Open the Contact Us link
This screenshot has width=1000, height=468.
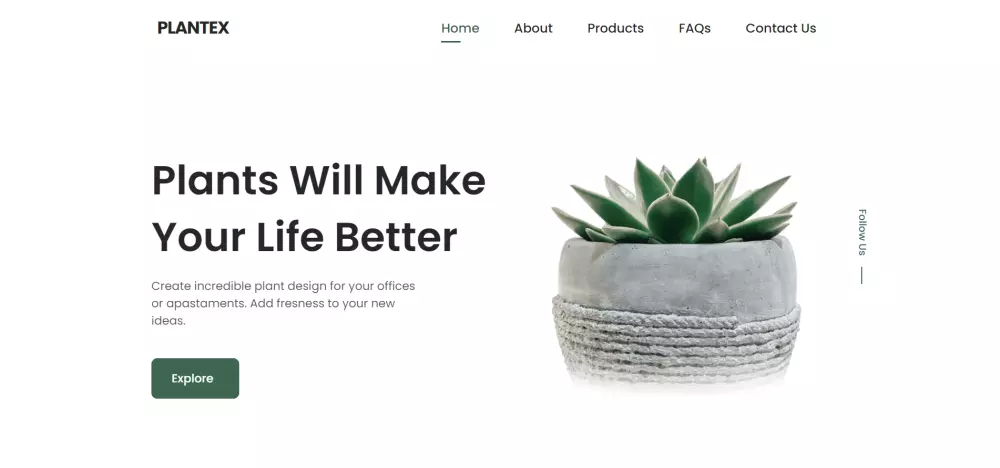point(781,28)
